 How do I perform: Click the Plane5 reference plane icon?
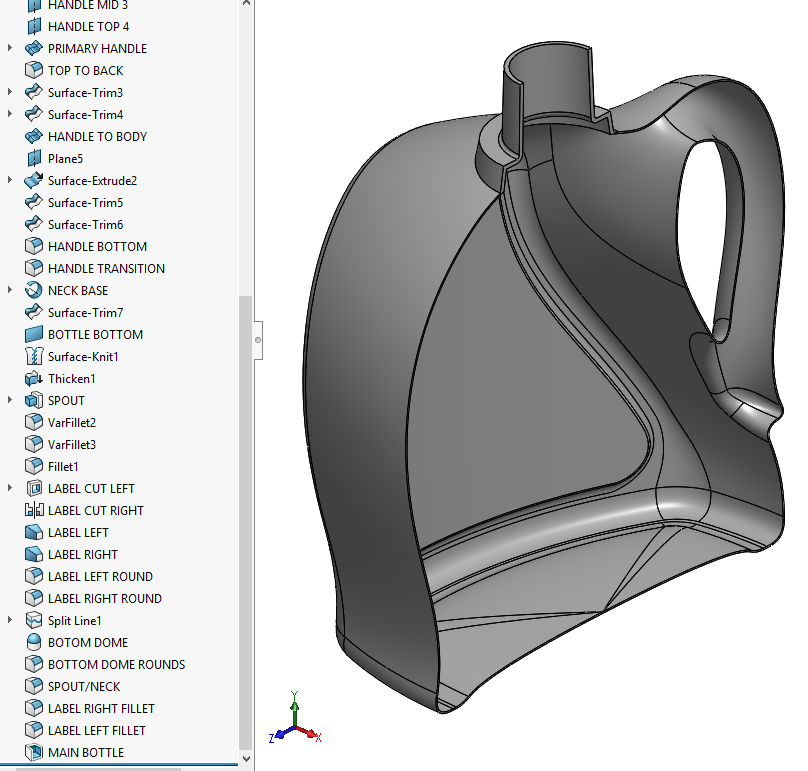pyautogui.click(x=33, y=159)
